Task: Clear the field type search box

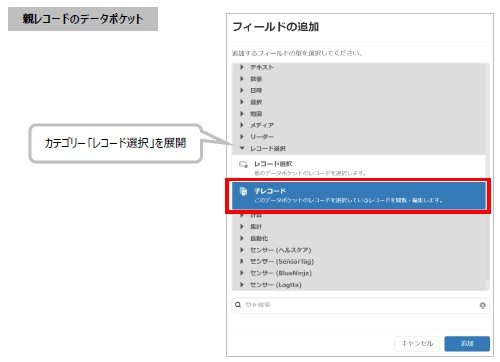Action: 482,305
